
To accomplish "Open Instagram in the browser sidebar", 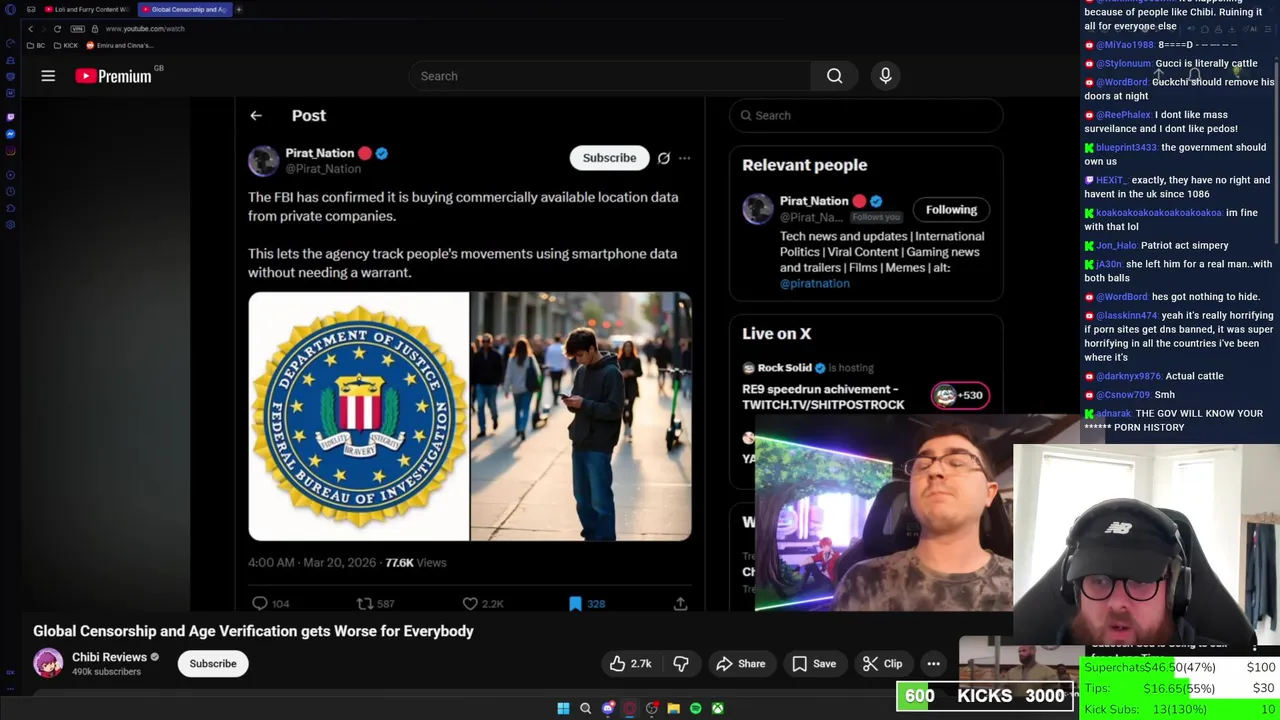I will tap(10, 152).
